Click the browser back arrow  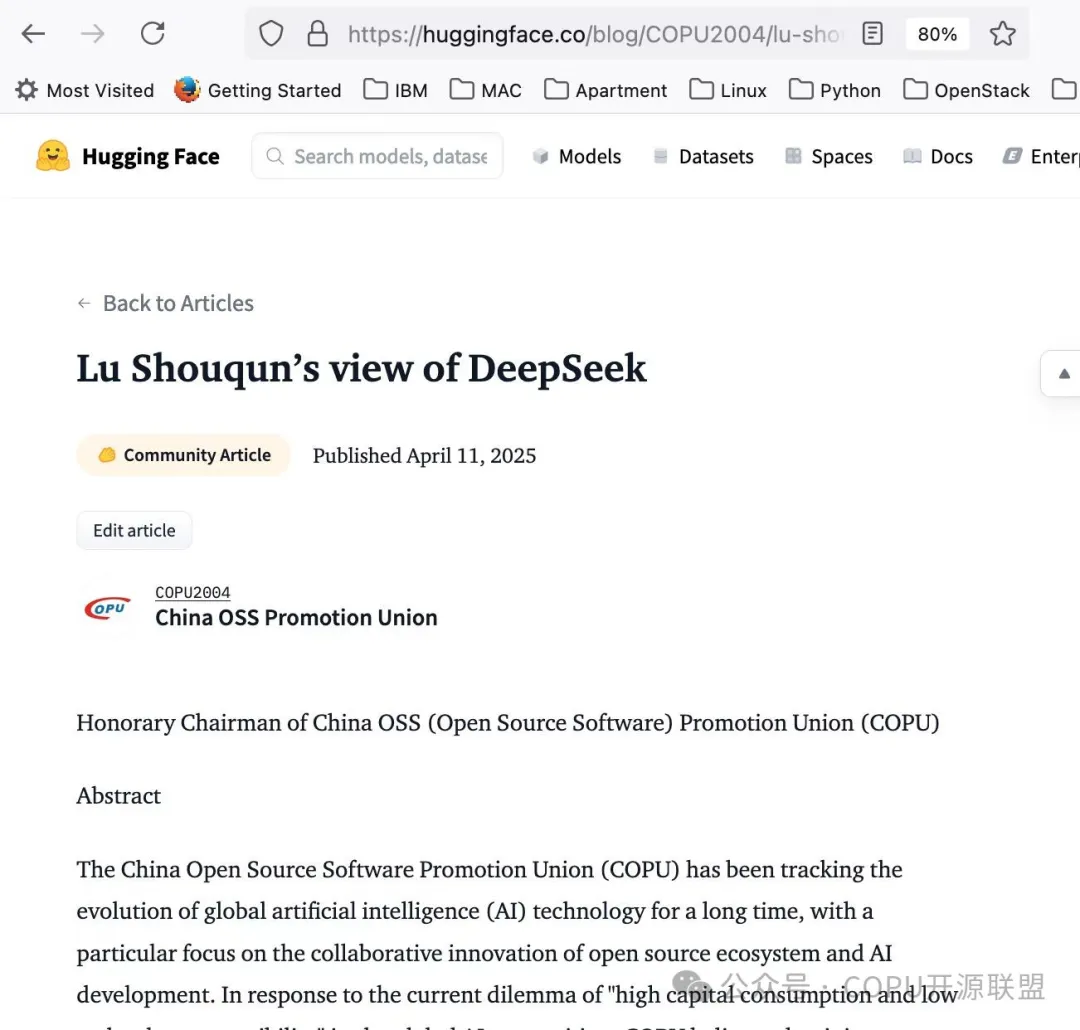coord(33,34)
